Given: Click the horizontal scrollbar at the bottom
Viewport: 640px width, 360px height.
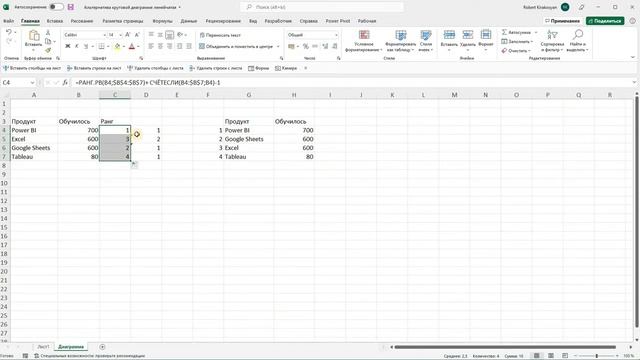Looking at the screenshot, I should 505,347.
